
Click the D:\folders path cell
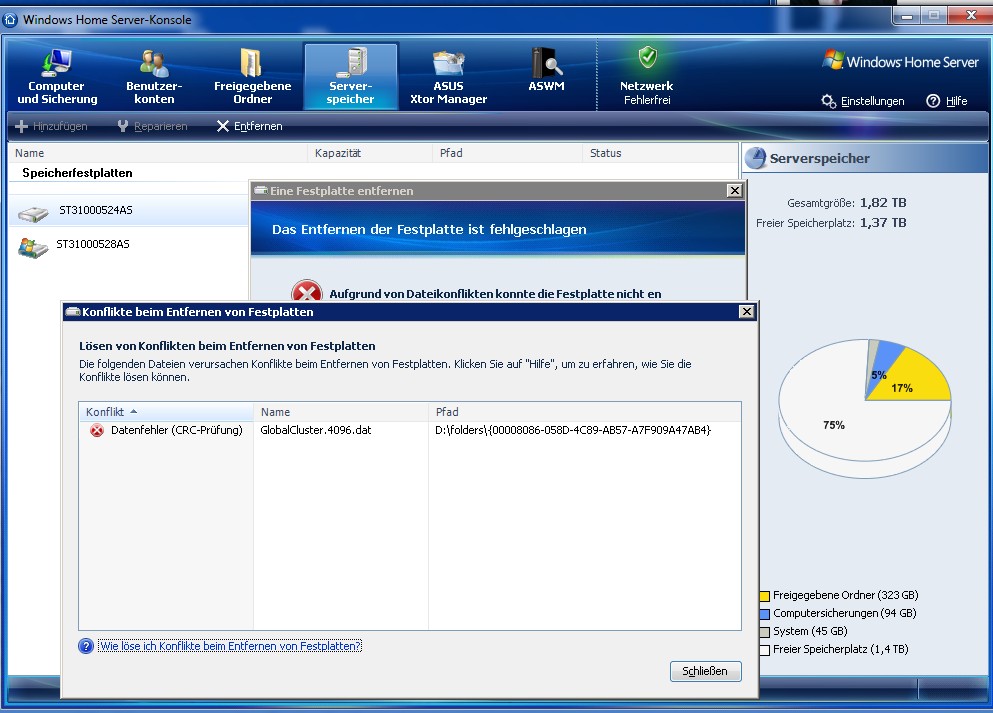coord(573,430)
